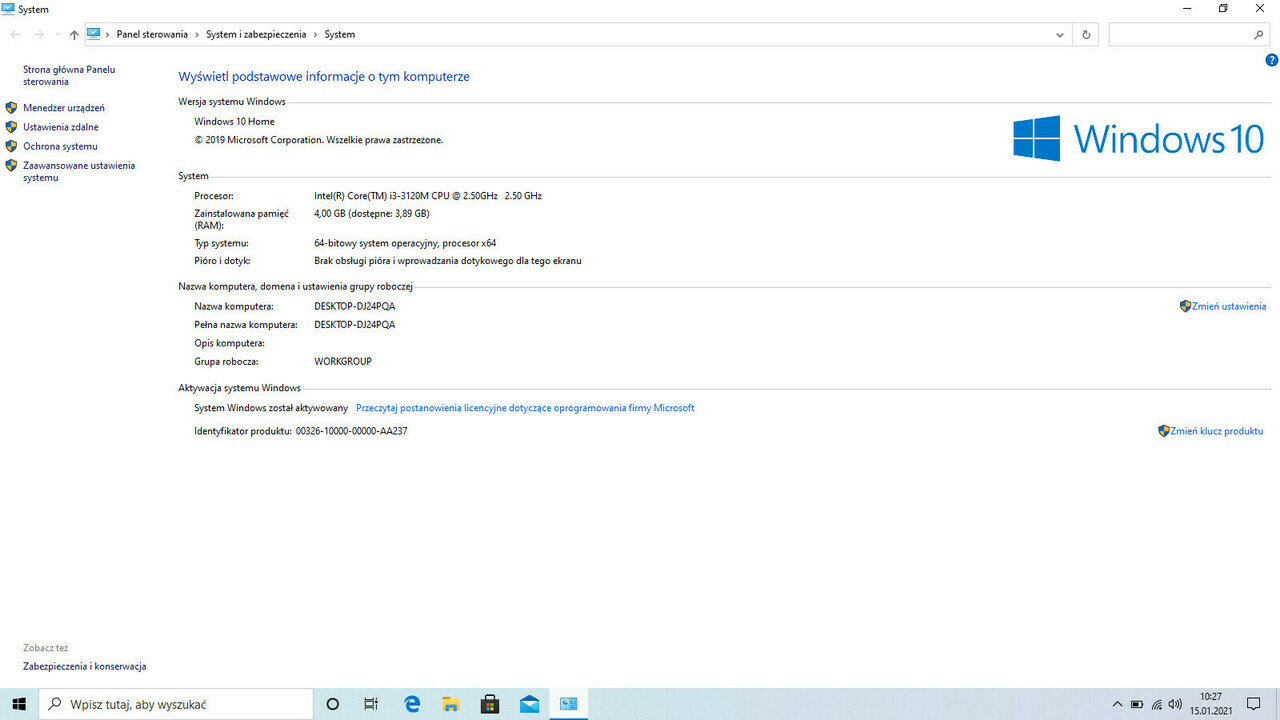
Task: Click the WORKGROUP value
Action: click(x=343, y=361)
